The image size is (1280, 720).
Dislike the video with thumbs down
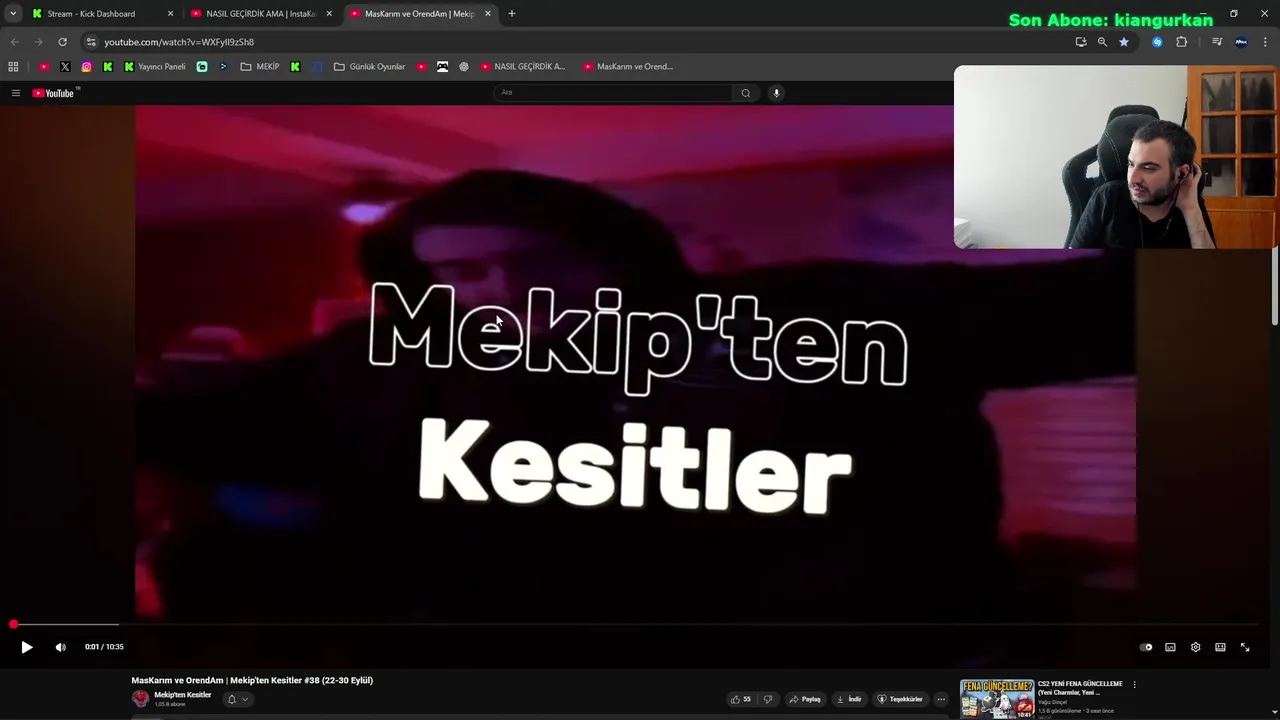(x=768, y=699)
